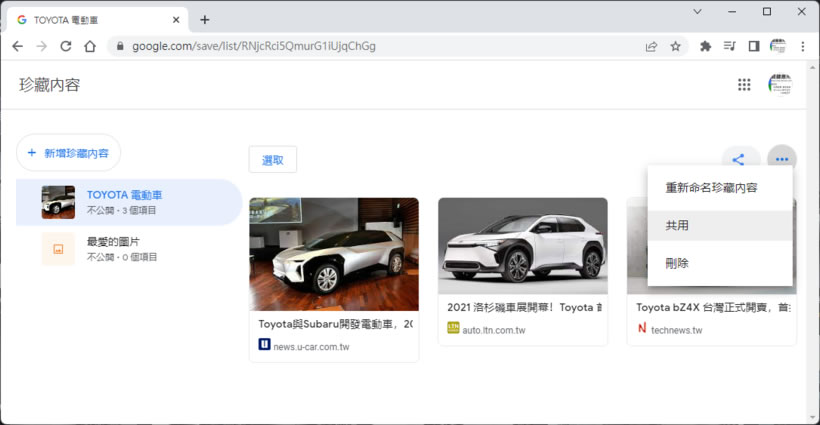Click the browser forward arrow
This screenshot has width=820, height=425.
coord(41,47)
